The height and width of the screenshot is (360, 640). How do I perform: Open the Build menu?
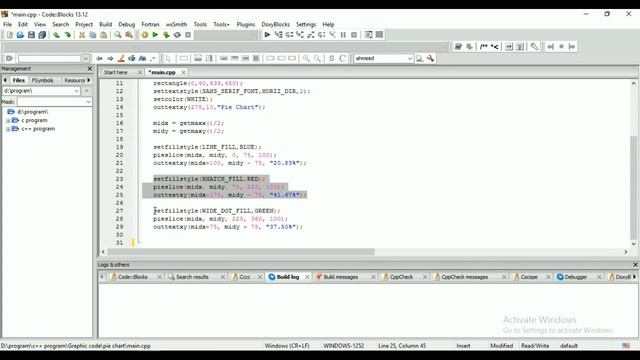pyautogui.click(x=106, y=24)
